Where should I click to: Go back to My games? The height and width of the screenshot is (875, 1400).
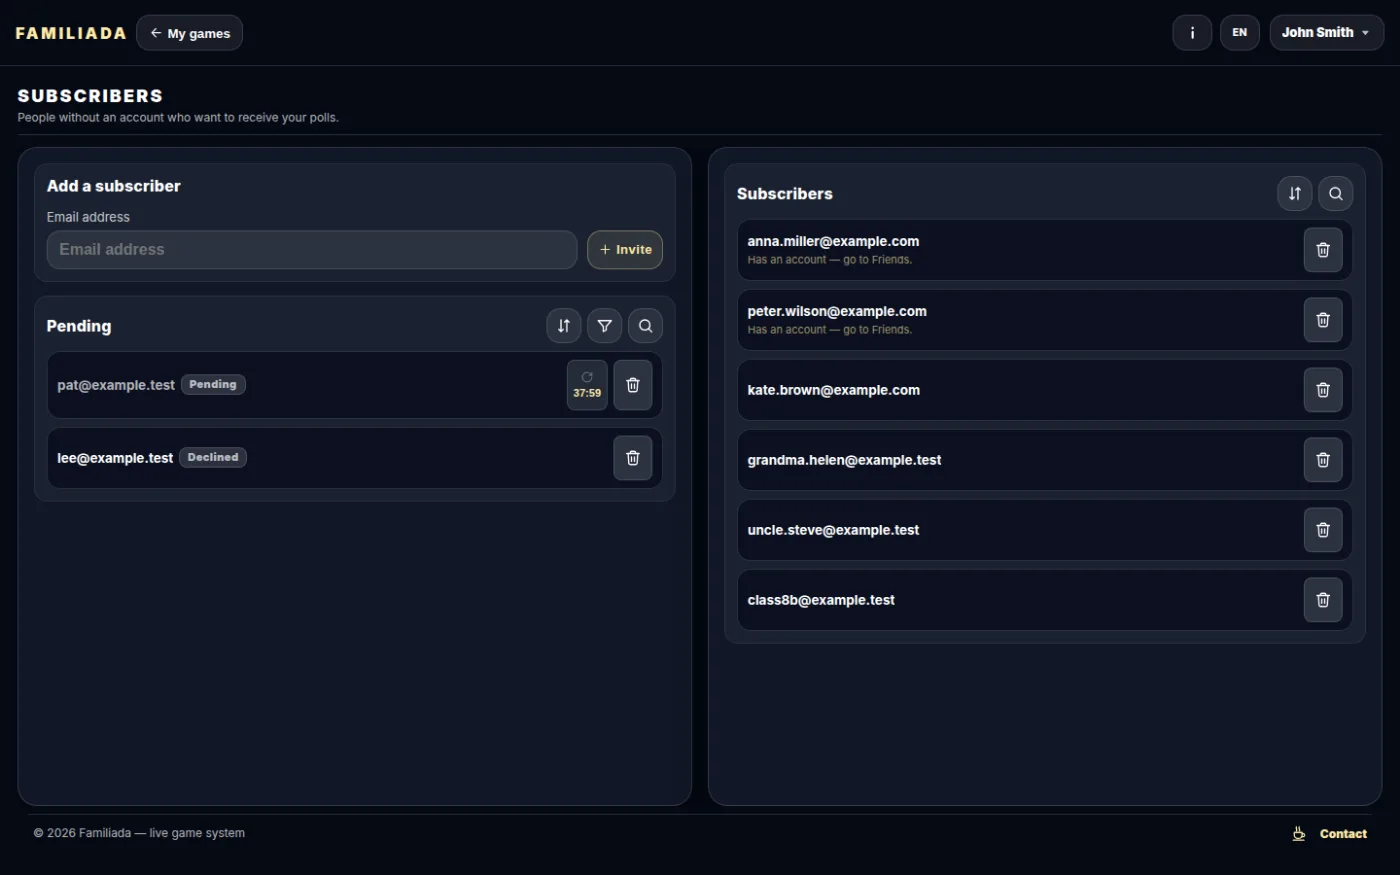189,33
